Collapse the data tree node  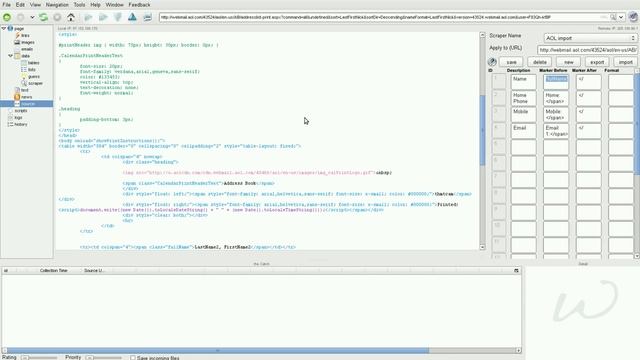click(x=10, y=56)
